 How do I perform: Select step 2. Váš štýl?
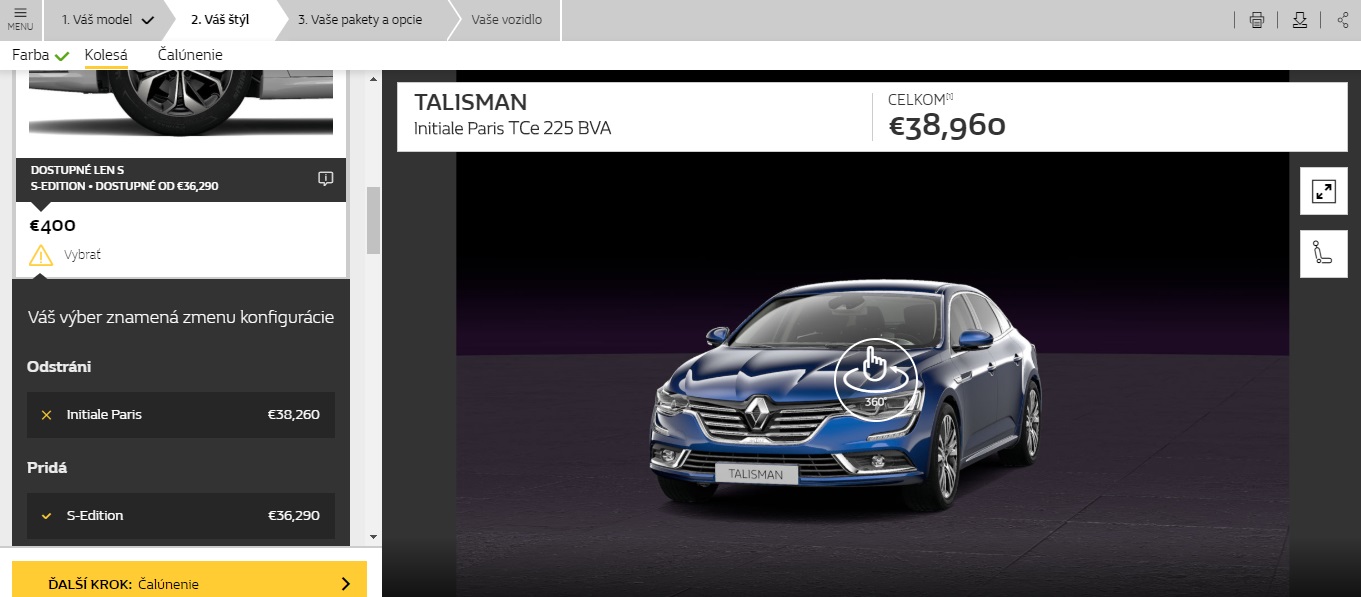click(220, 20)
